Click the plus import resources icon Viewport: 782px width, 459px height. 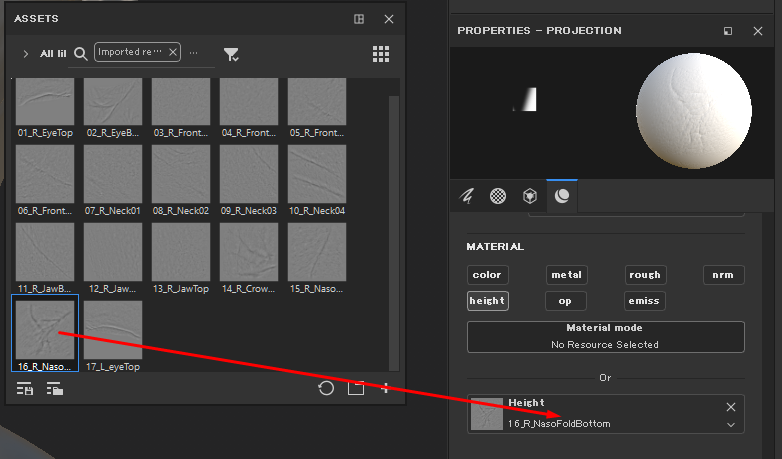[385, 388]
